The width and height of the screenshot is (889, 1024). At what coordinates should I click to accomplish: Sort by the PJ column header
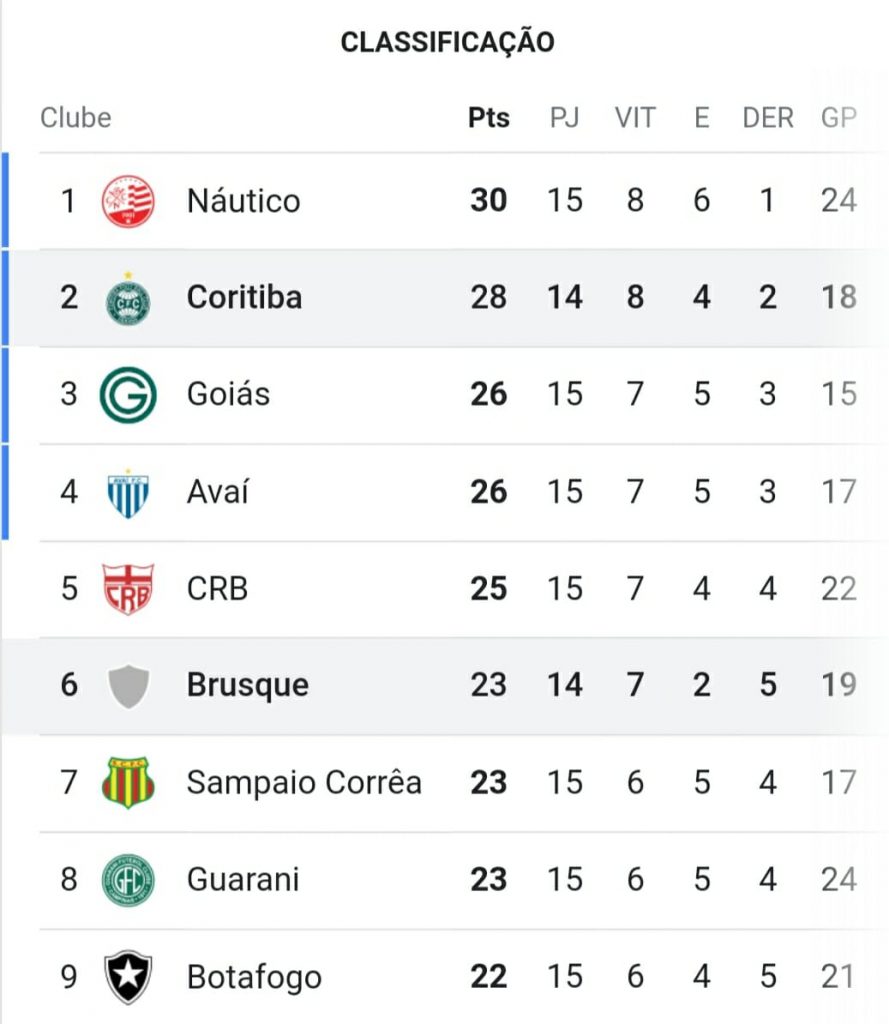click(564, 118)
